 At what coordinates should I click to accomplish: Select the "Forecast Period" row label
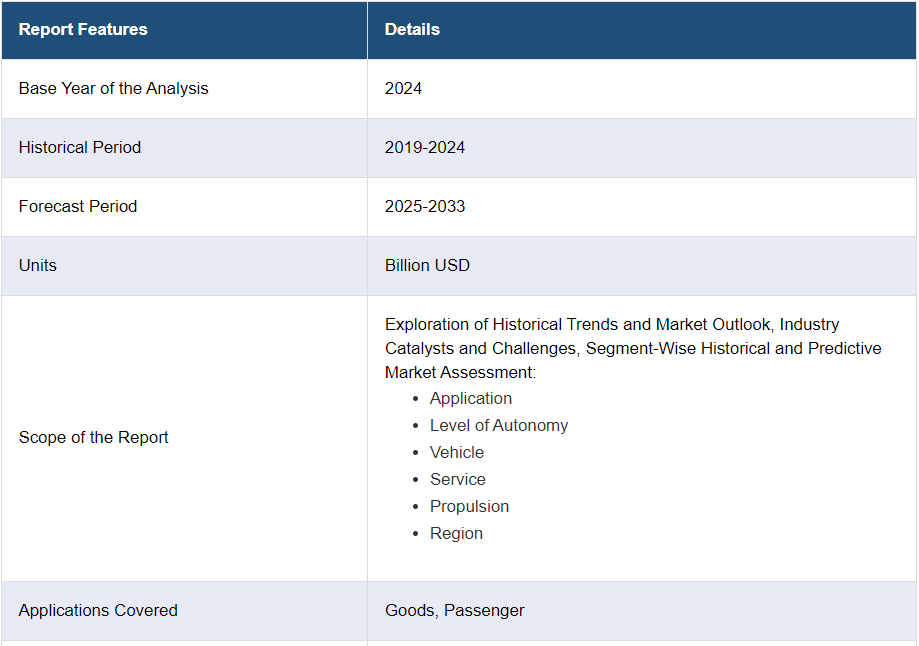(78, 207)
